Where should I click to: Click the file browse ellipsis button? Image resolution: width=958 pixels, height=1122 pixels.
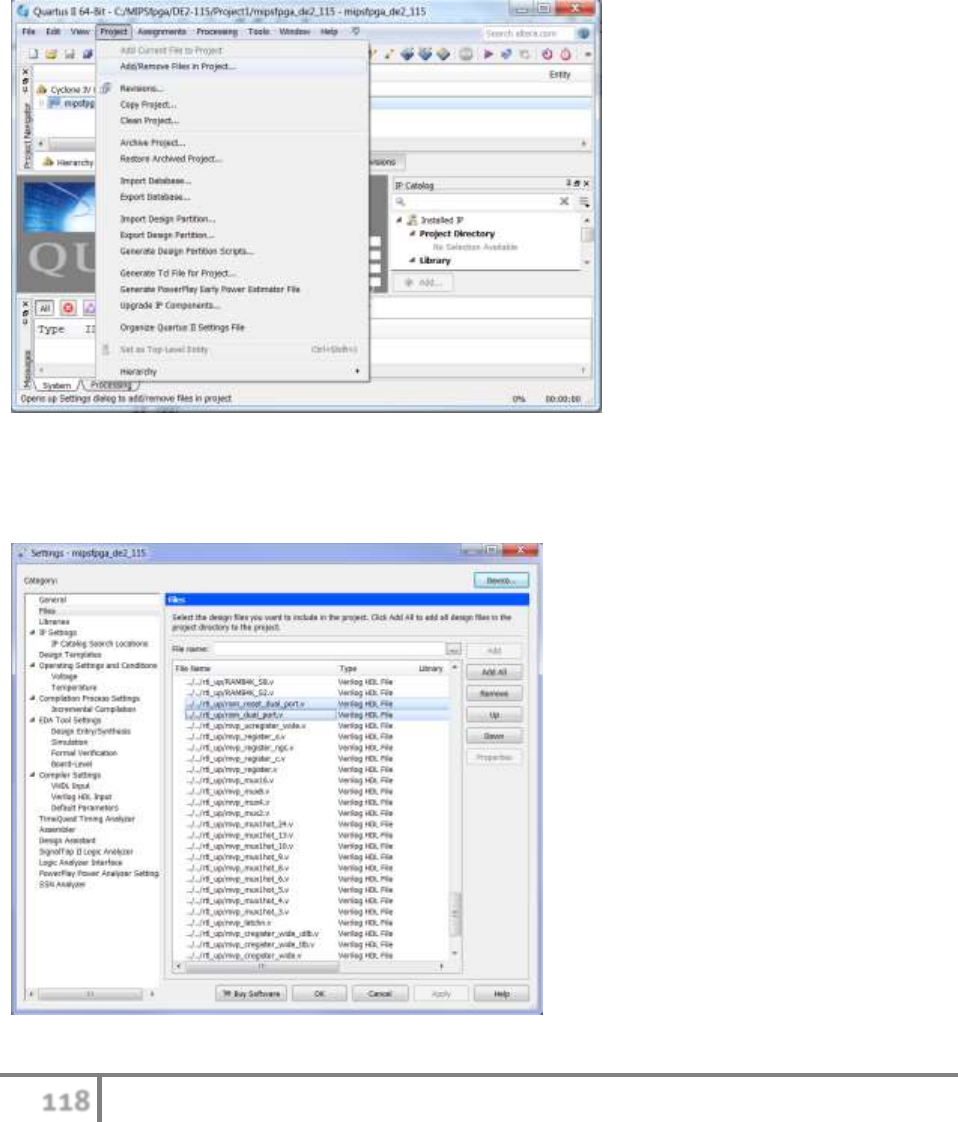(454, 650)
